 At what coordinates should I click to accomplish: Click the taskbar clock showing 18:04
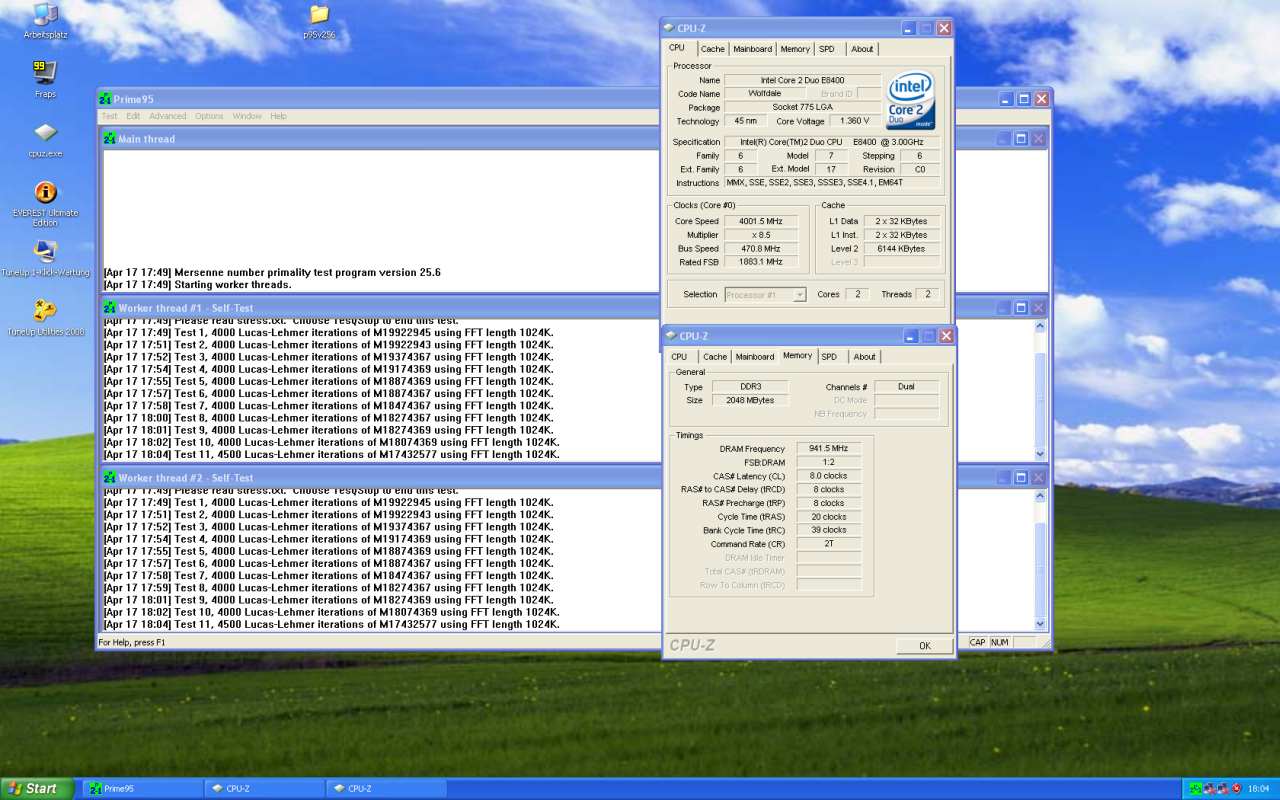1258,789
